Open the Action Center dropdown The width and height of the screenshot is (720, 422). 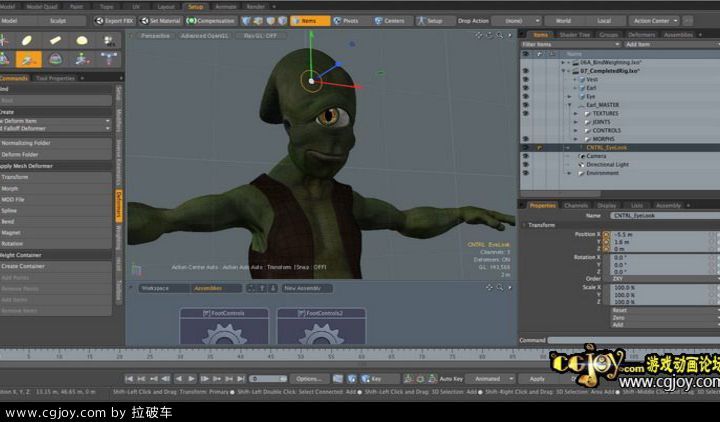coord(654,21)
